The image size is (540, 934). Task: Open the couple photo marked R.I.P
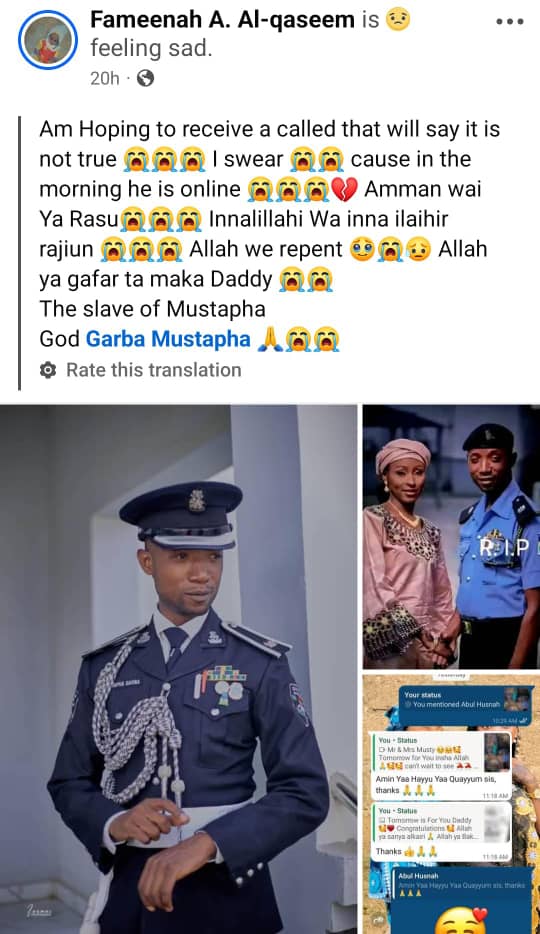(x=451, y=537)
